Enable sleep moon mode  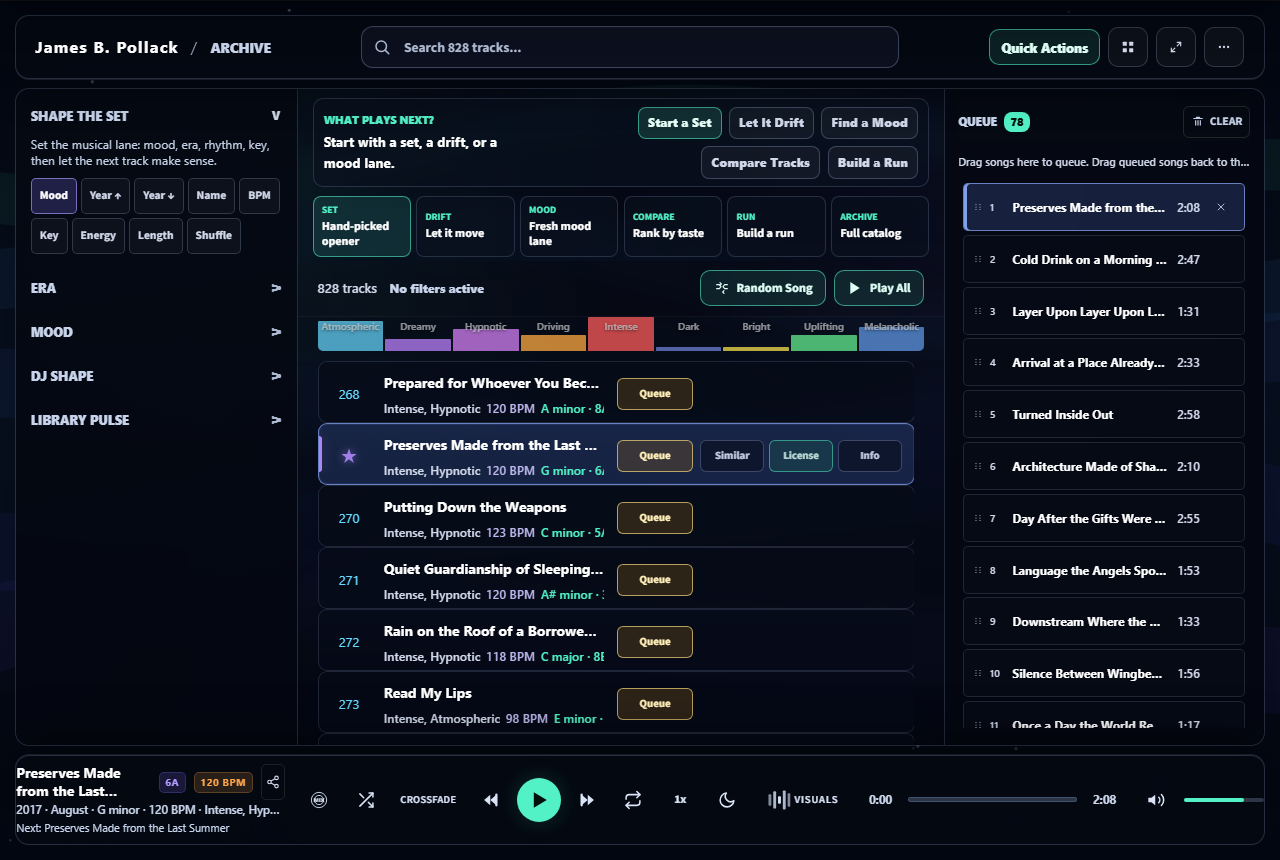coord(727,800)
